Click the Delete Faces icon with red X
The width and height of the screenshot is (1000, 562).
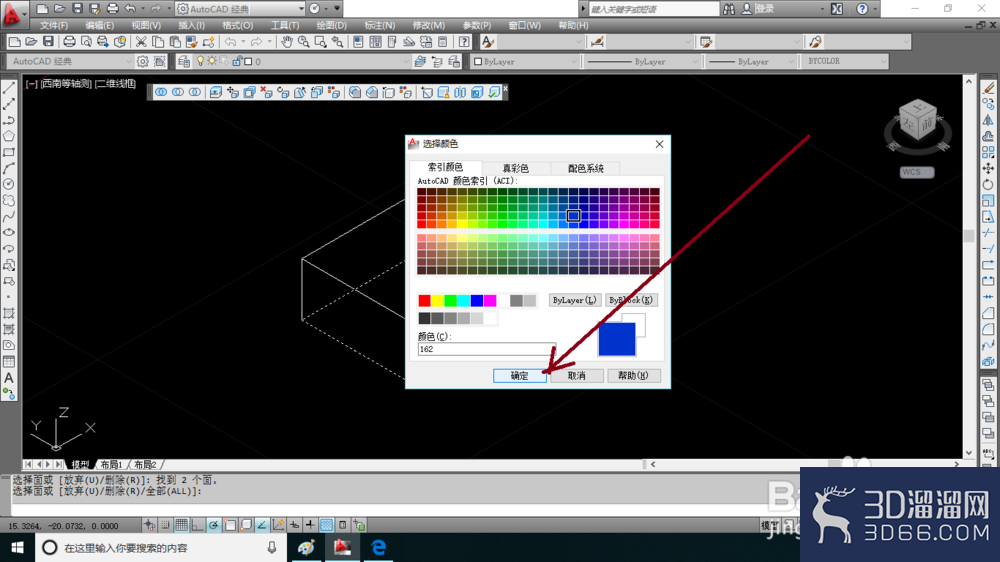[266, 92]
